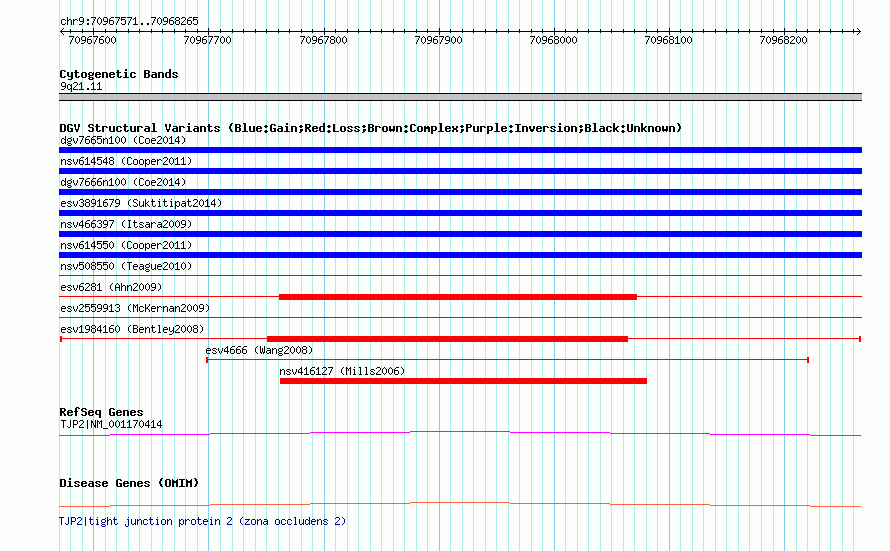
Task: Click ruler position 70968200
Action: (783, 40)
